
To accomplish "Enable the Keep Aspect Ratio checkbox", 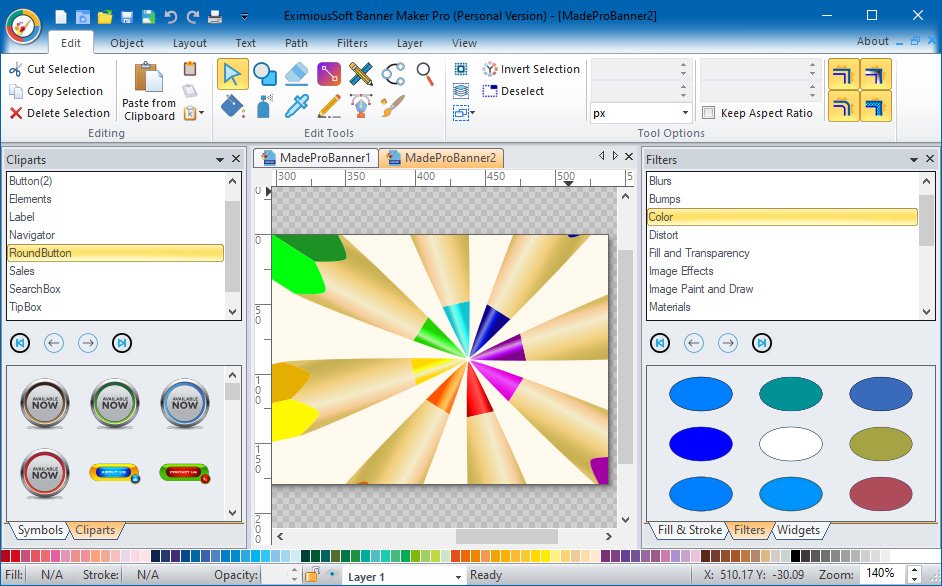I will click(x=709, y=112).
